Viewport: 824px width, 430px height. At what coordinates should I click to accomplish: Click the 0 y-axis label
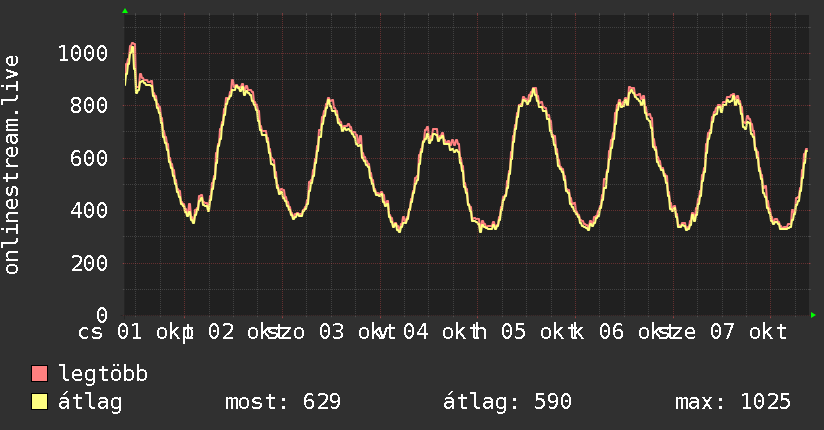tap(102, 315)
